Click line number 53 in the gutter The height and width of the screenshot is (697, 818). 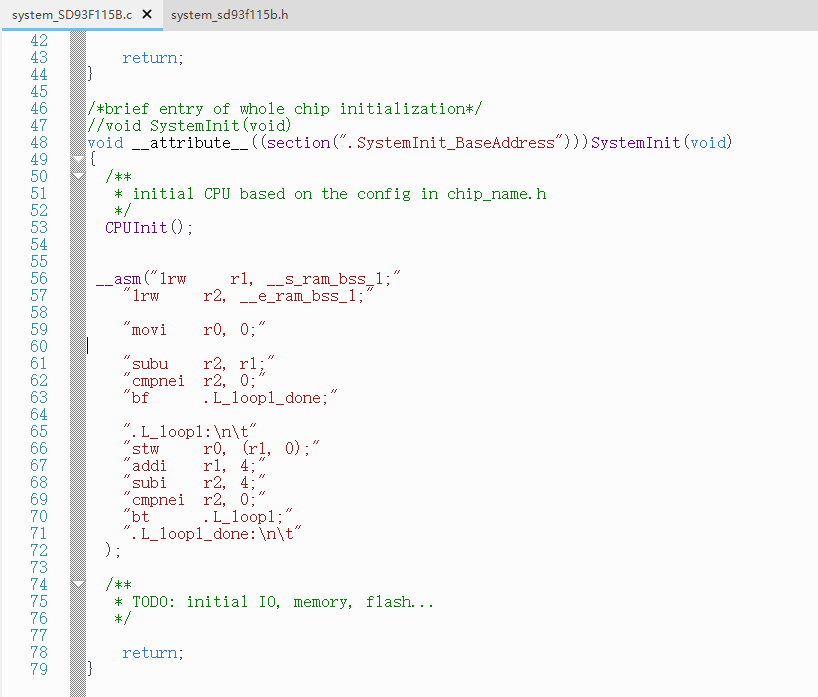coord(39,227)
